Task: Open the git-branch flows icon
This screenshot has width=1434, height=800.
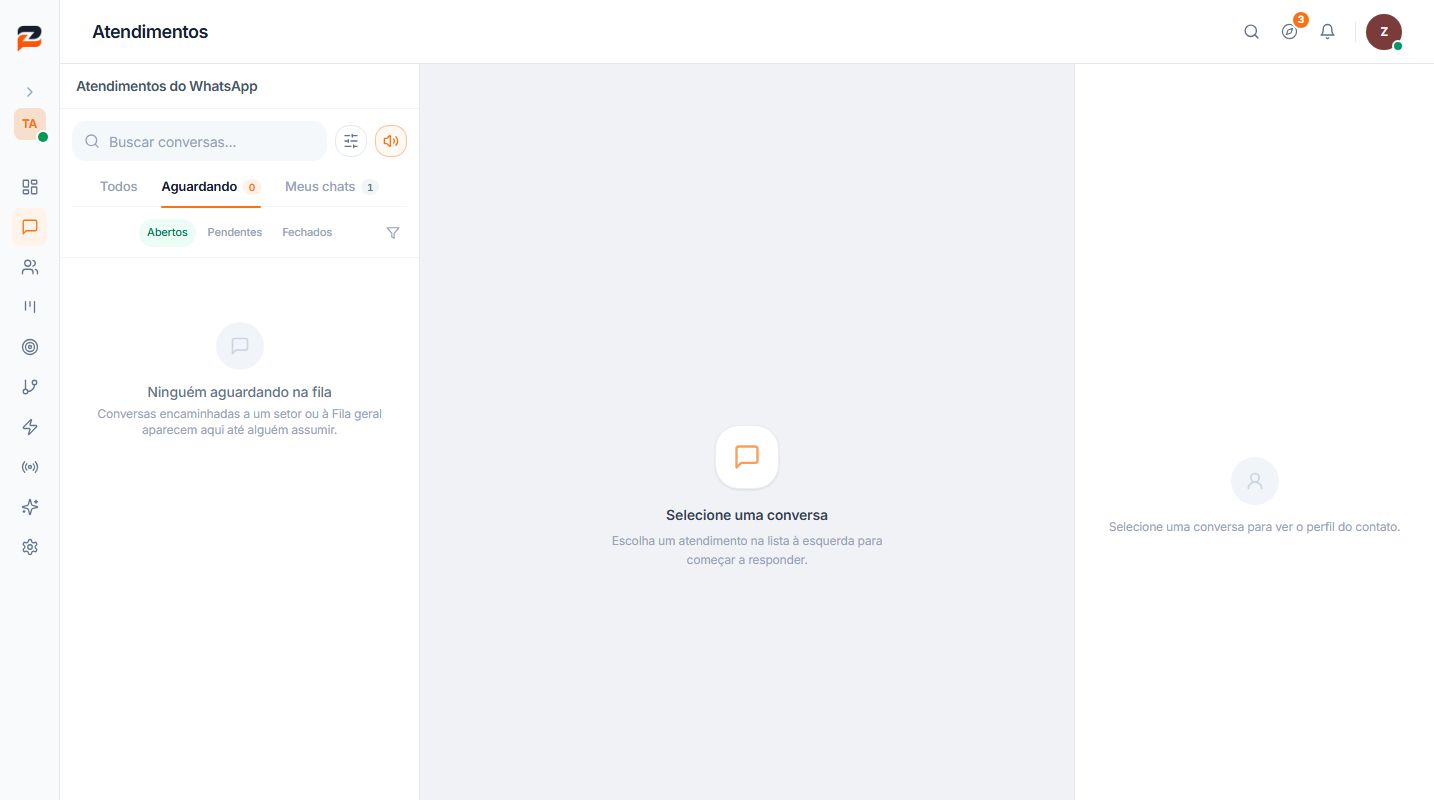Action: point(30,387)
